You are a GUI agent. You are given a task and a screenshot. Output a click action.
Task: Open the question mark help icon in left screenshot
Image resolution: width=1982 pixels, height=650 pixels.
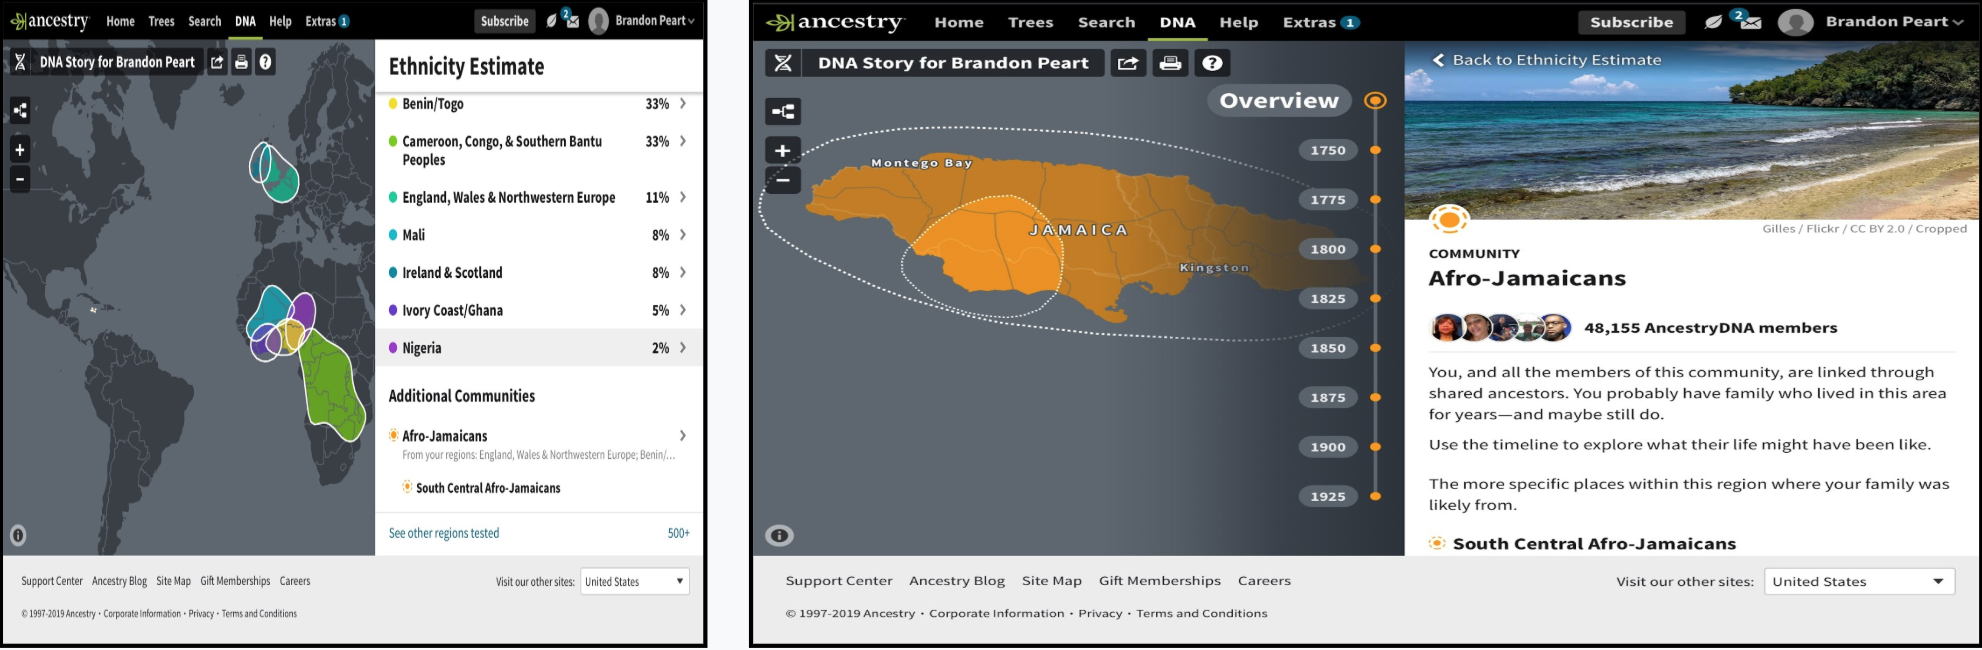coord(265,62)
